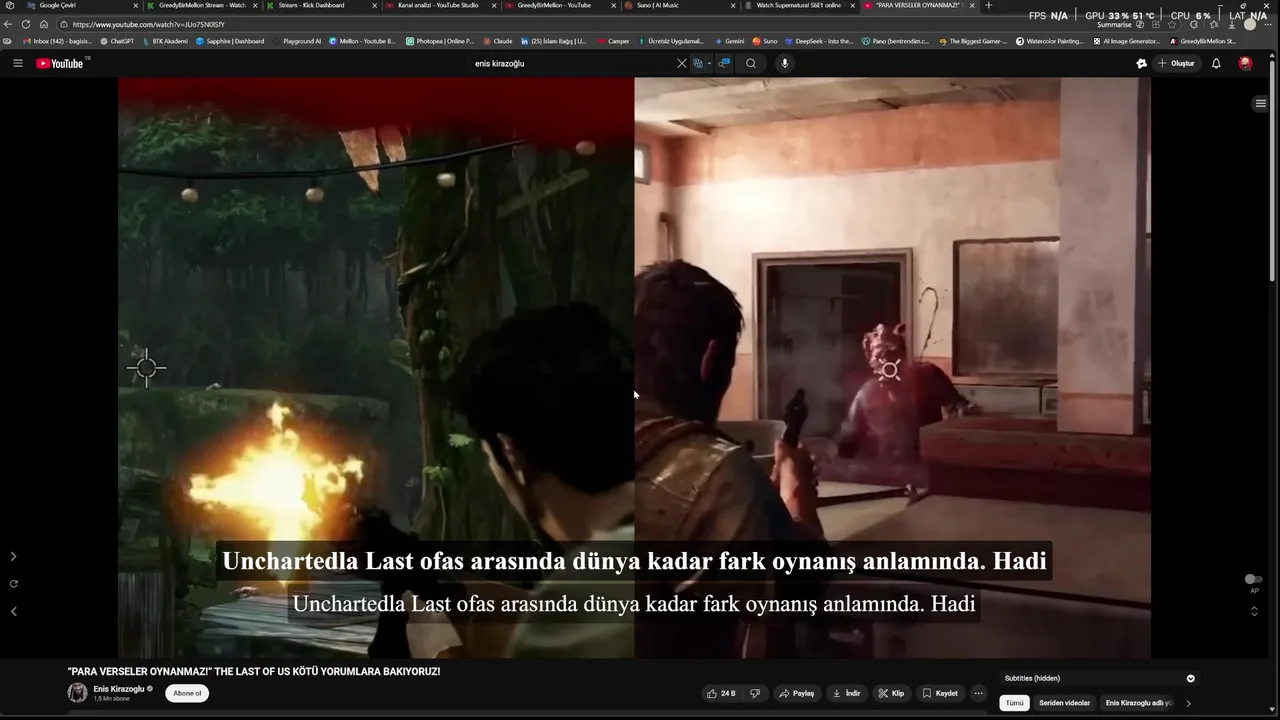
Task: Open the account avatar menu
Action: pos(1245,63)
